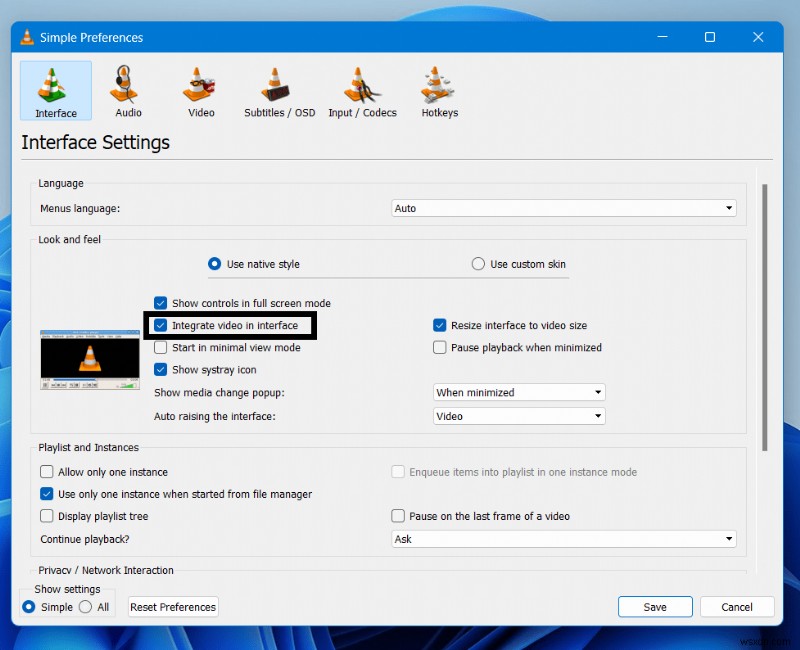Viewport: 800px width, 650px height.
Task: Uncheck Show systray icon
Action: click(160, 369)
